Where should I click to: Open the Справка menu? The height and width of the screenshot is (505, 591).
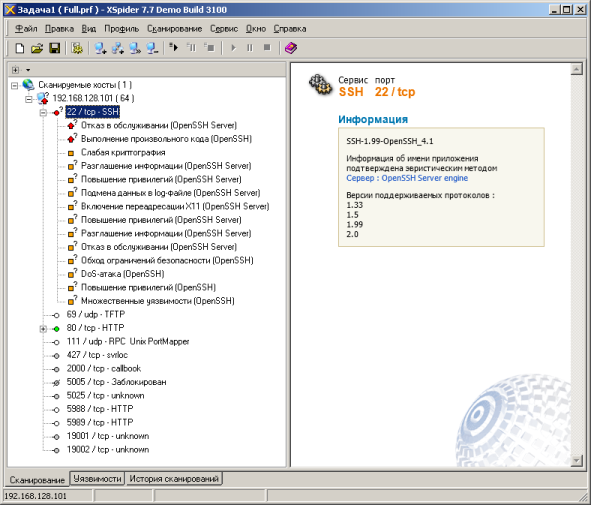point(290,29)
